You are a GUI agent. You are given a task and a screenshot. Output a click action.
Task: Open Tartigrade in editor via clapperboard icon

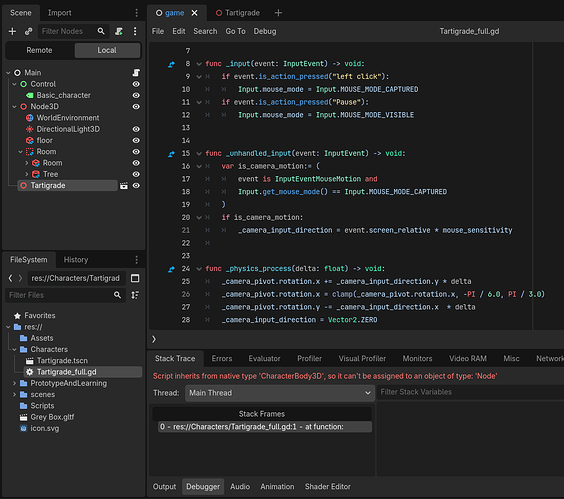(124, 186)
